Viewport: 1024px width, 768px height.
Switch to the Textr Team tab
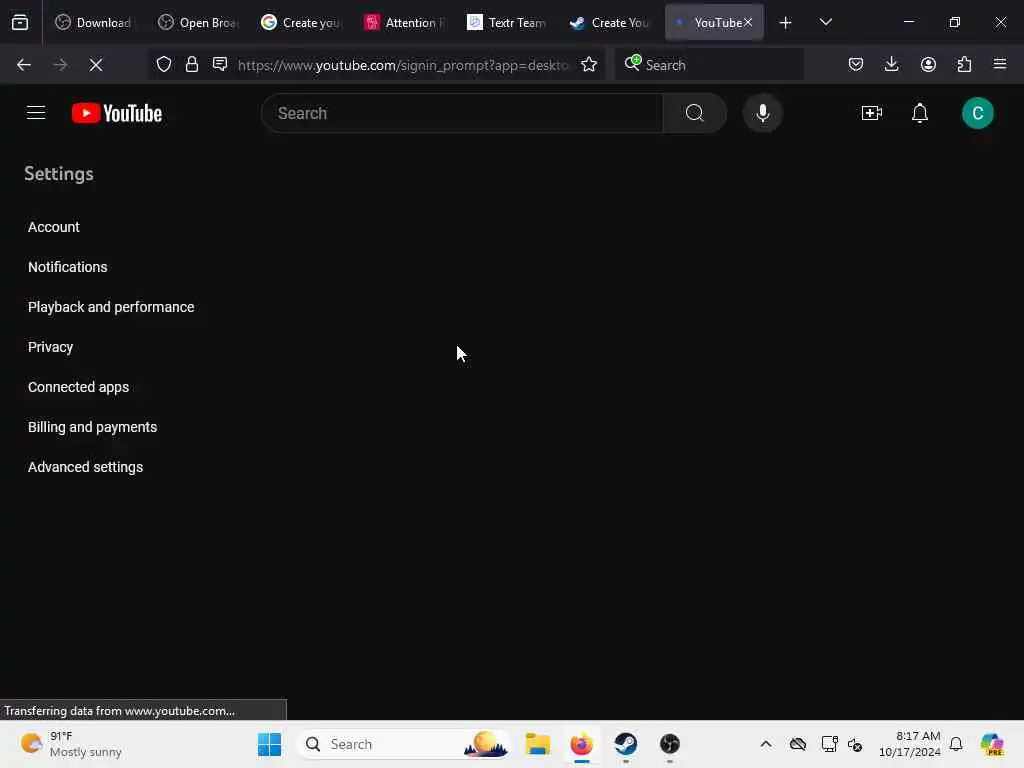[507, 23]
